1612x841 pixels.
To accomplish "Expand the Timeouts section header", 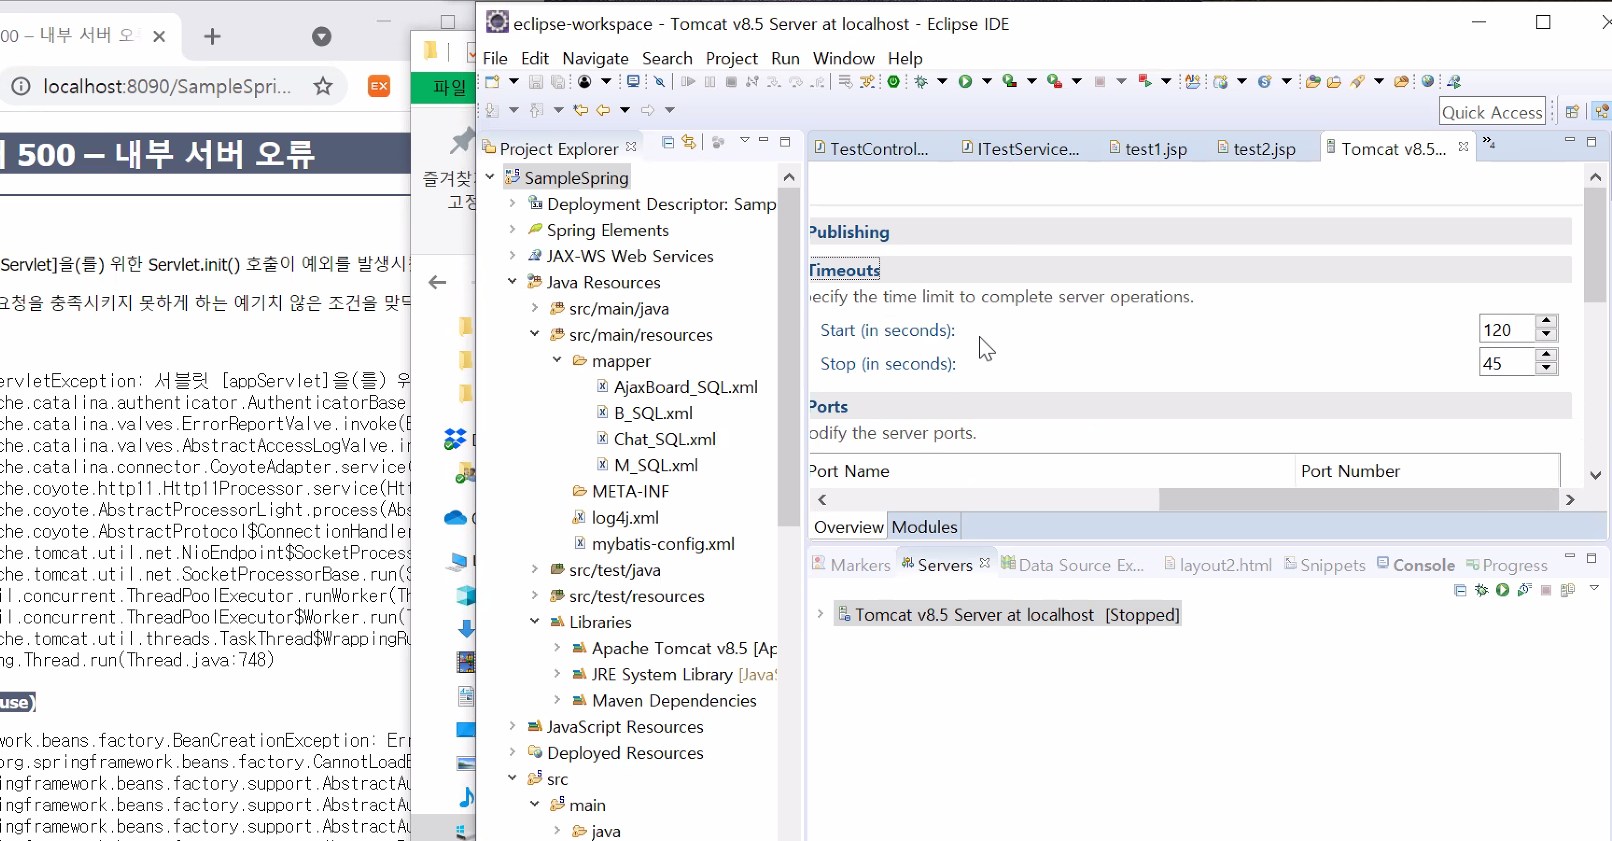I will (x=845, y=270).
